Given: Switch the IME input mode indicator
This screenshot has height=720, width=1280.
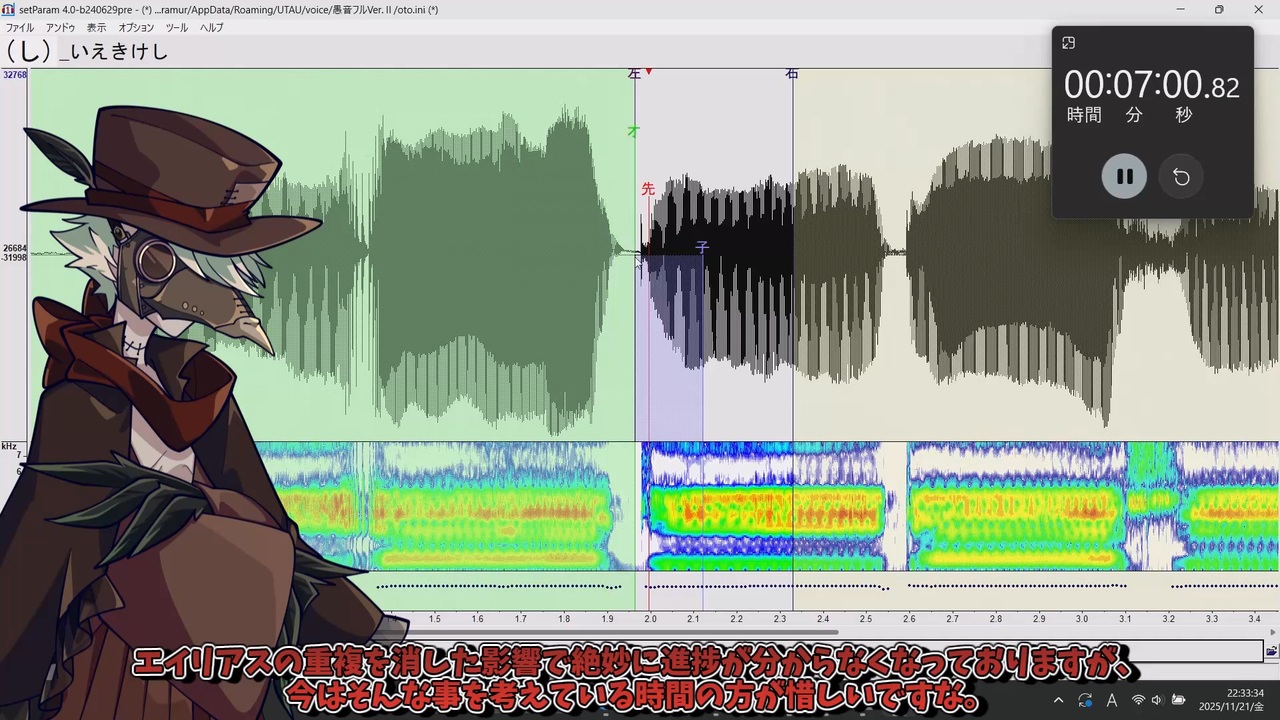Looking at the screenshot, I should pos(1111,700).
